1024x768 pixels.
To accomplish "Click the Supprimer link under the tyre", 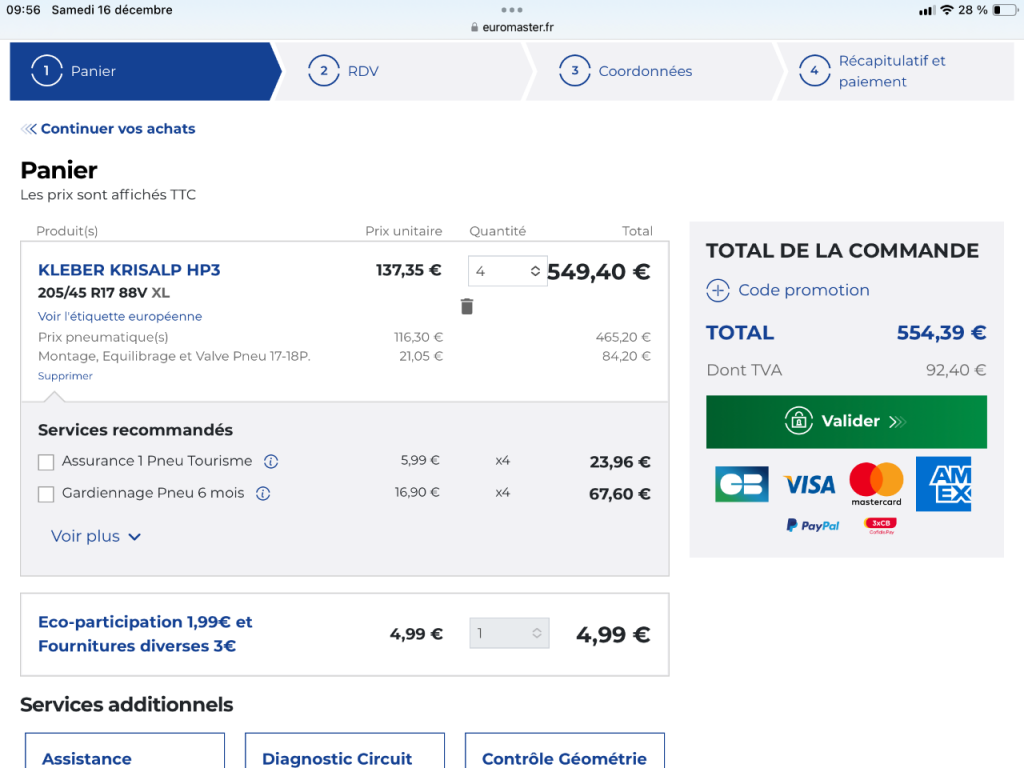I will coord(65,376).
